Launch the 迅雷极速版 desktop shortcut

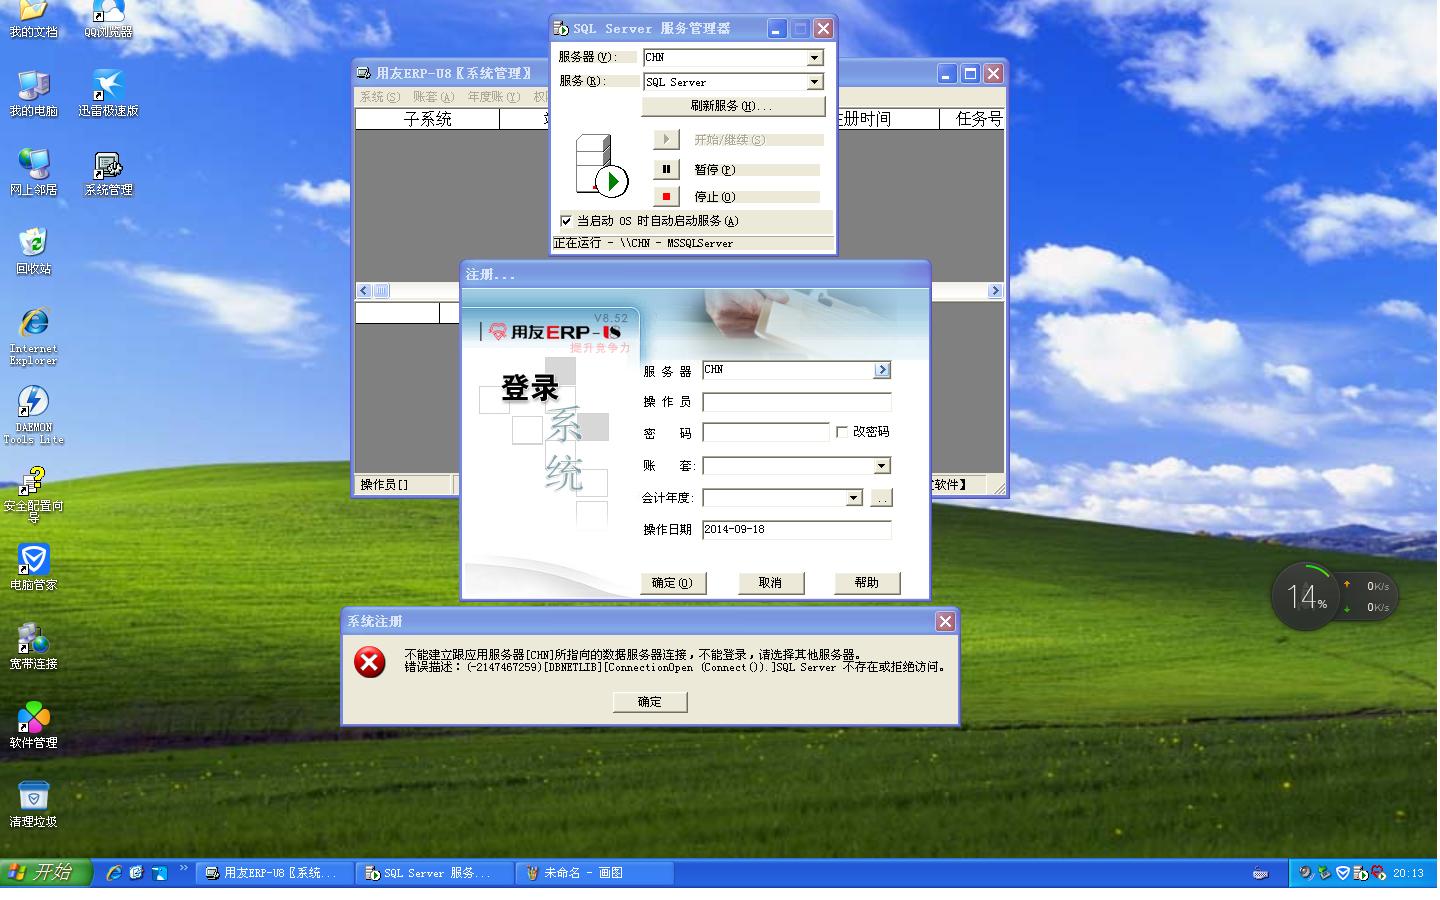[x=108, y=93]
